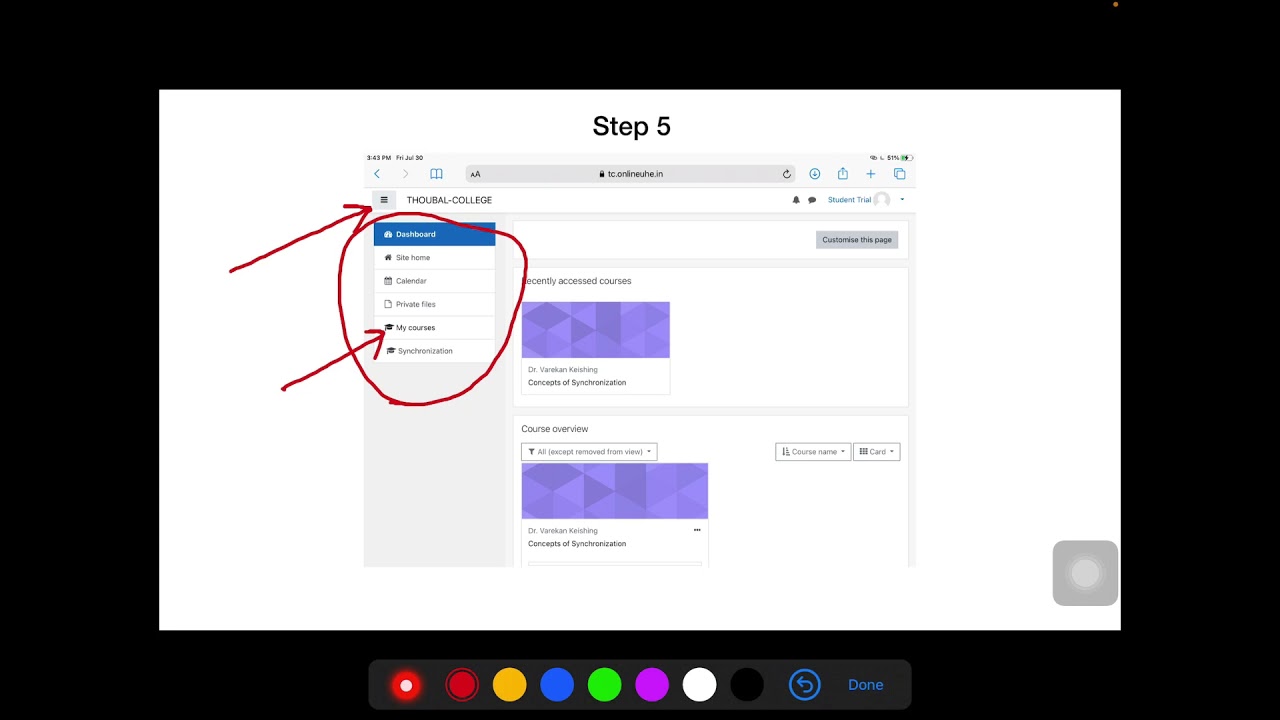Open the Synchronization course in sidebar

pos(434,351)
